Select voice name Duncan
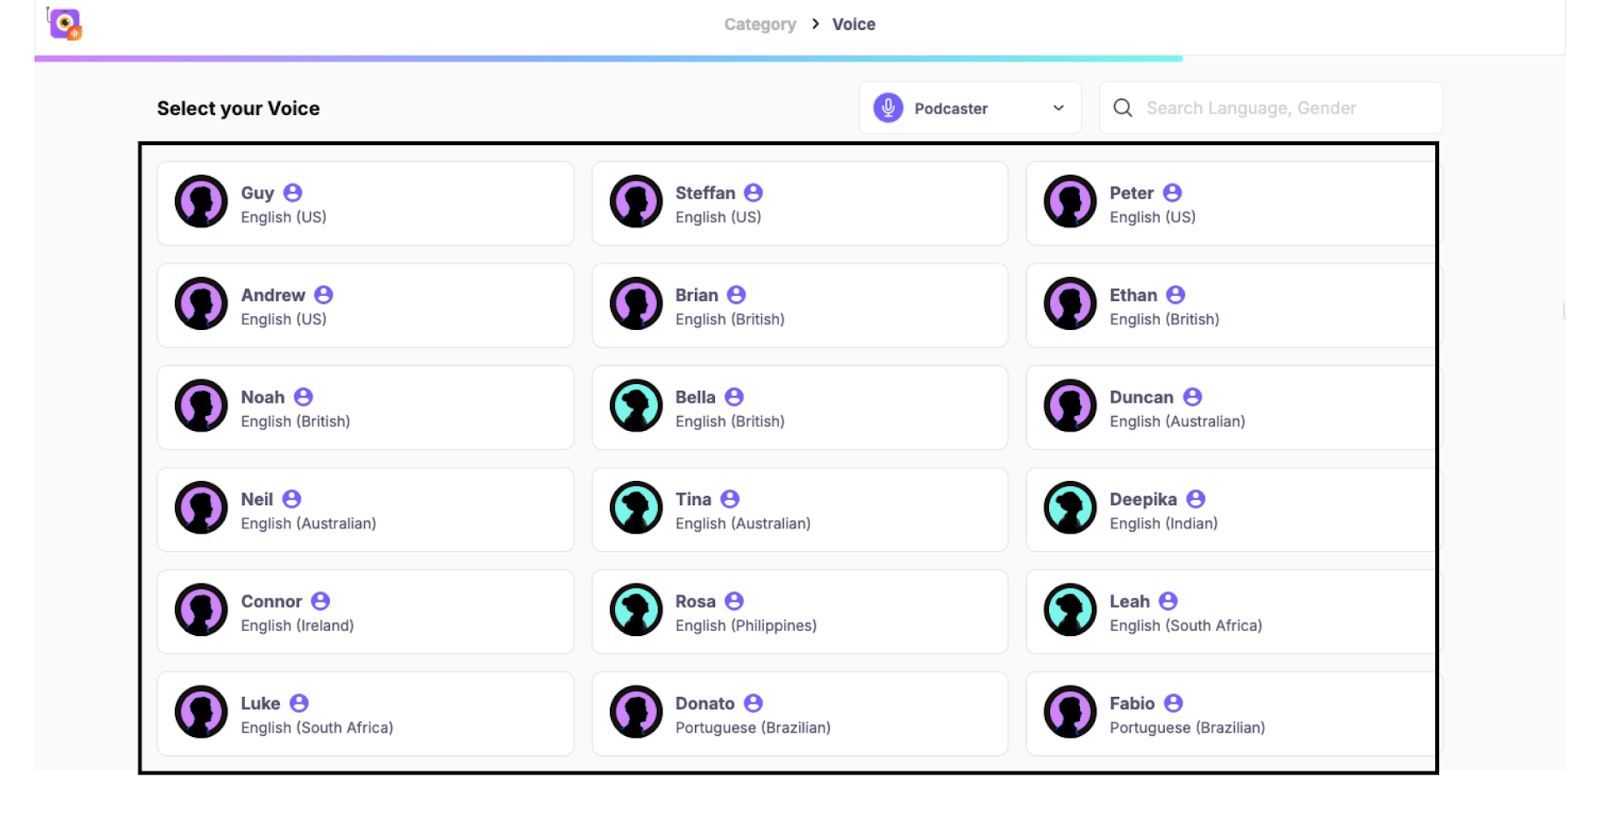1600x817 pixels. [1142, 397]
